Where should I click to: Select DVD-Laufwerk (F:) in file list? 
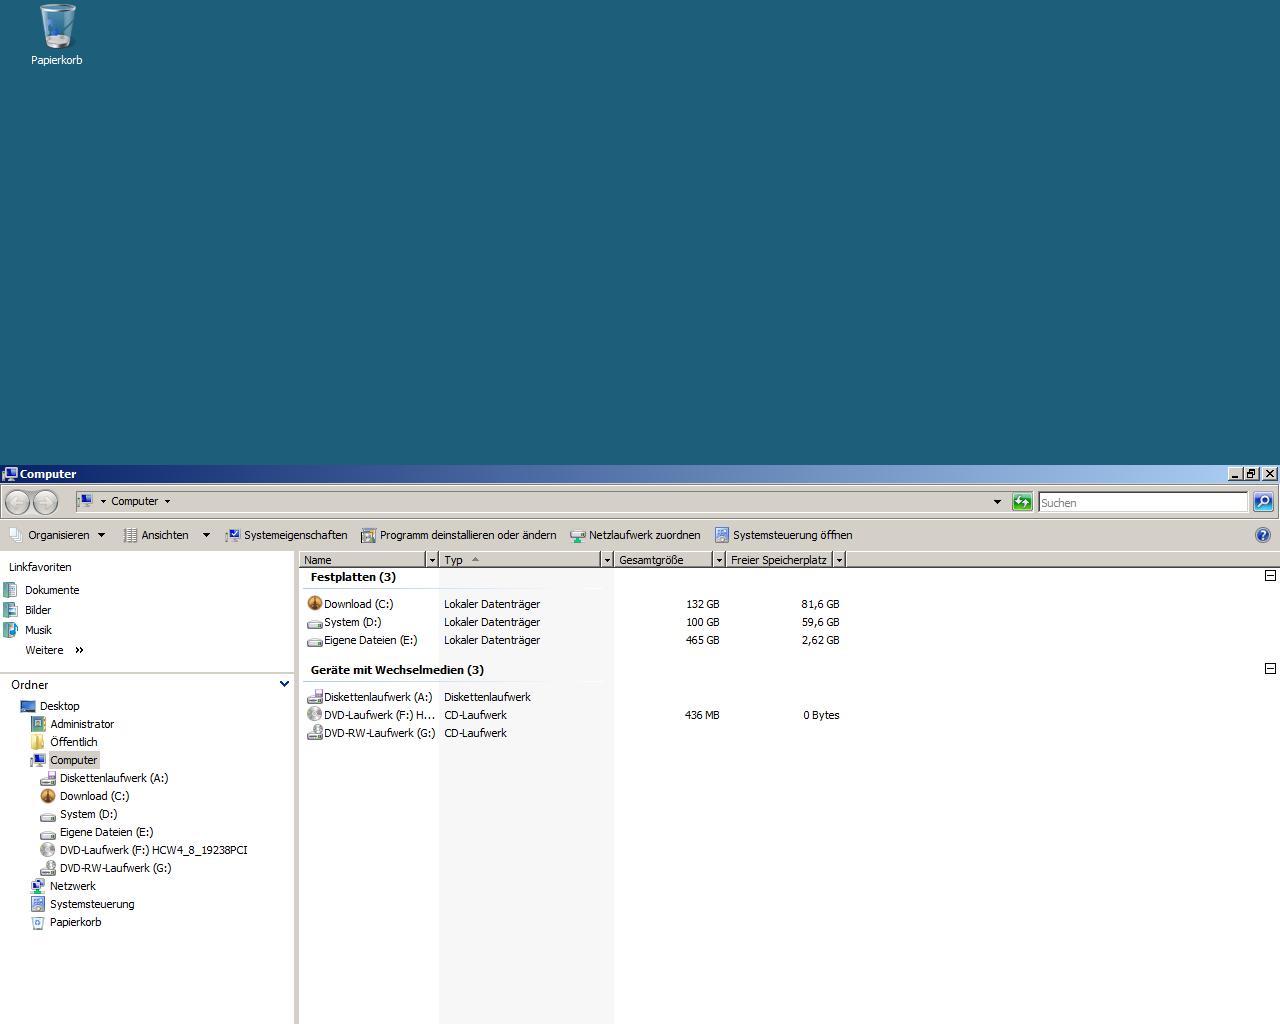coord(378,715)
